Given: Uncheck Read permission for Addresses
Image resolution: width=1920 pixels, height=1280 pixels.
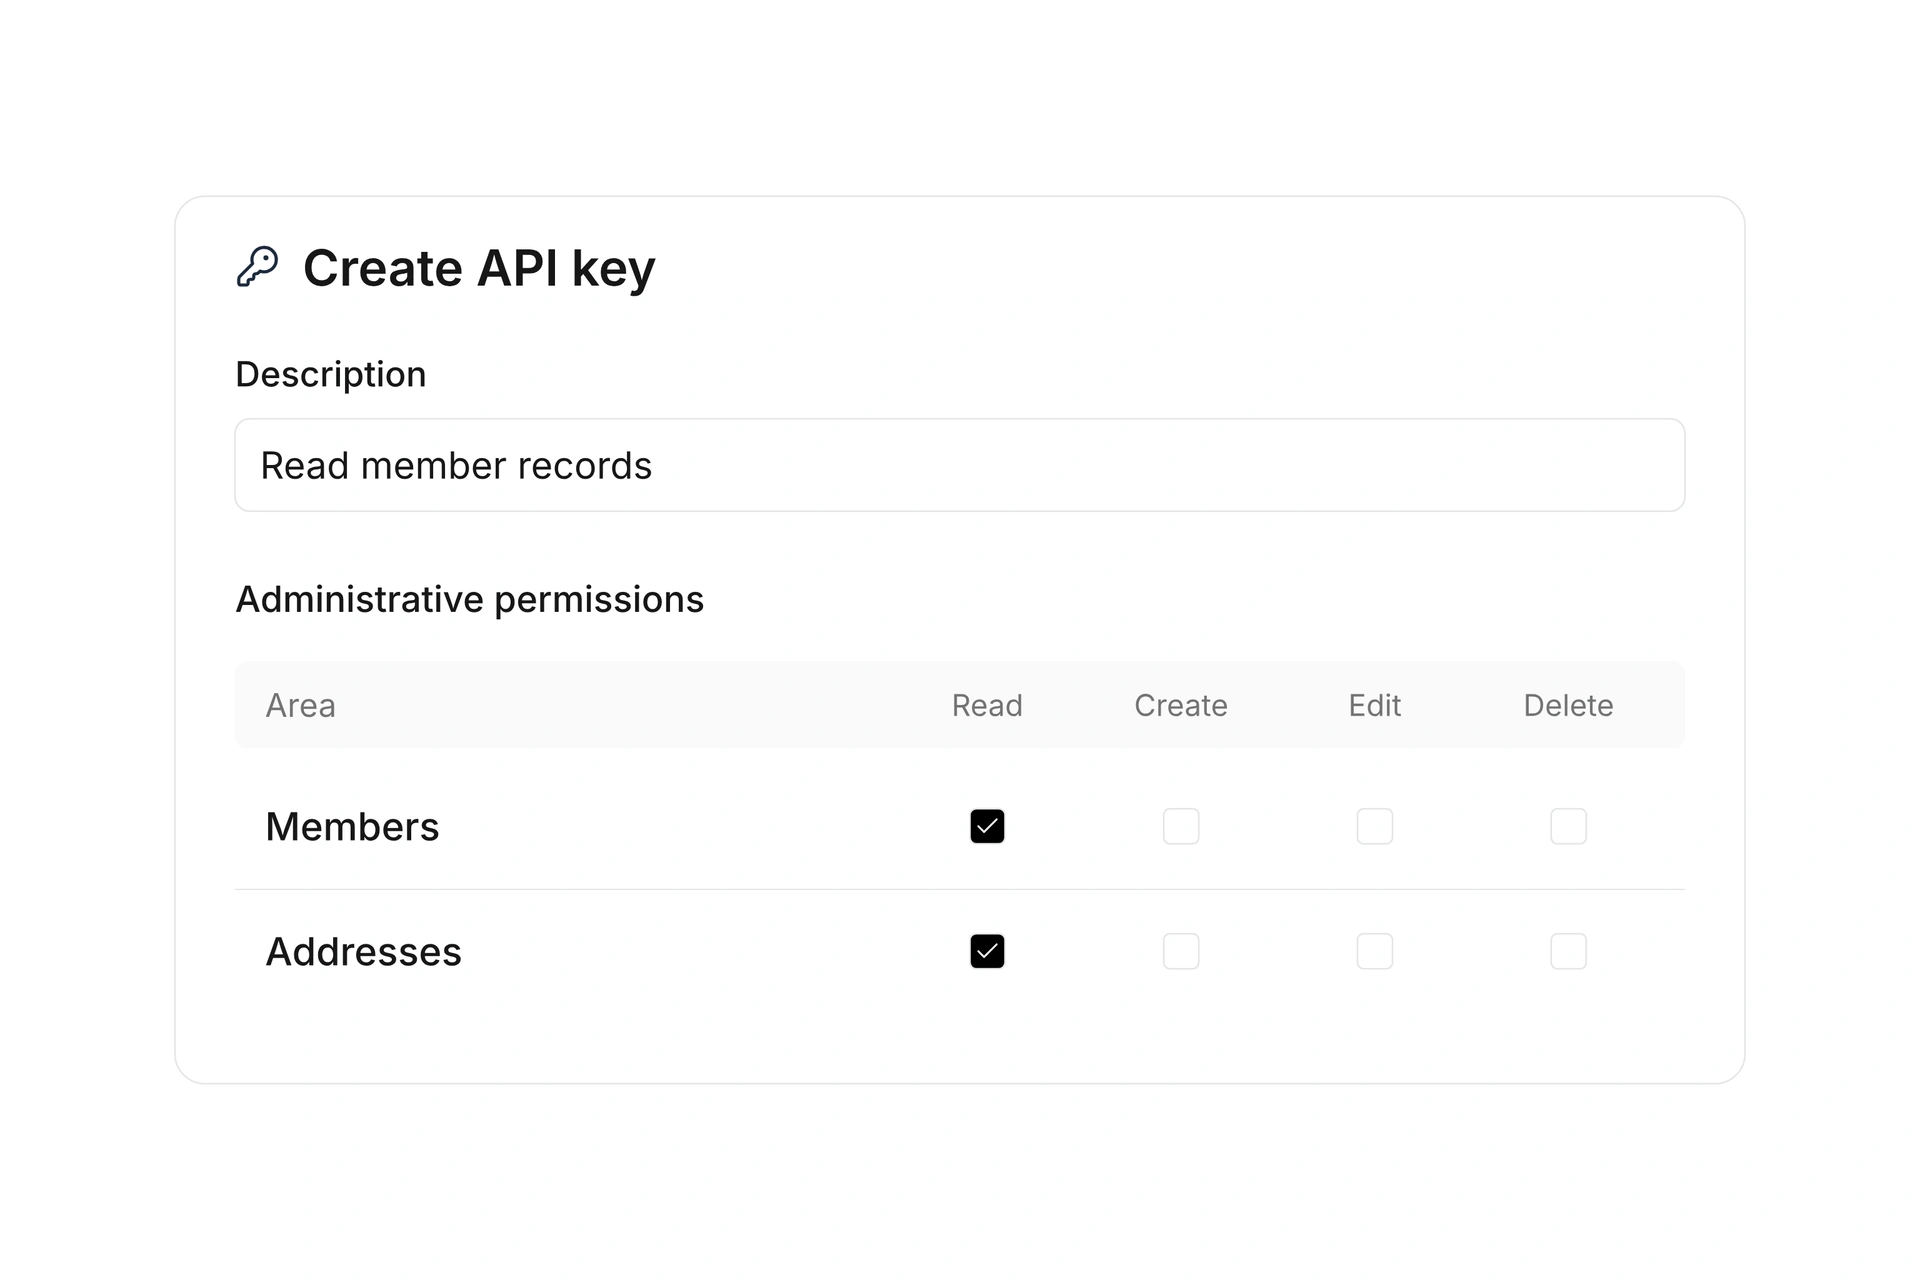Looking at the screenshot, I should 987,951.
